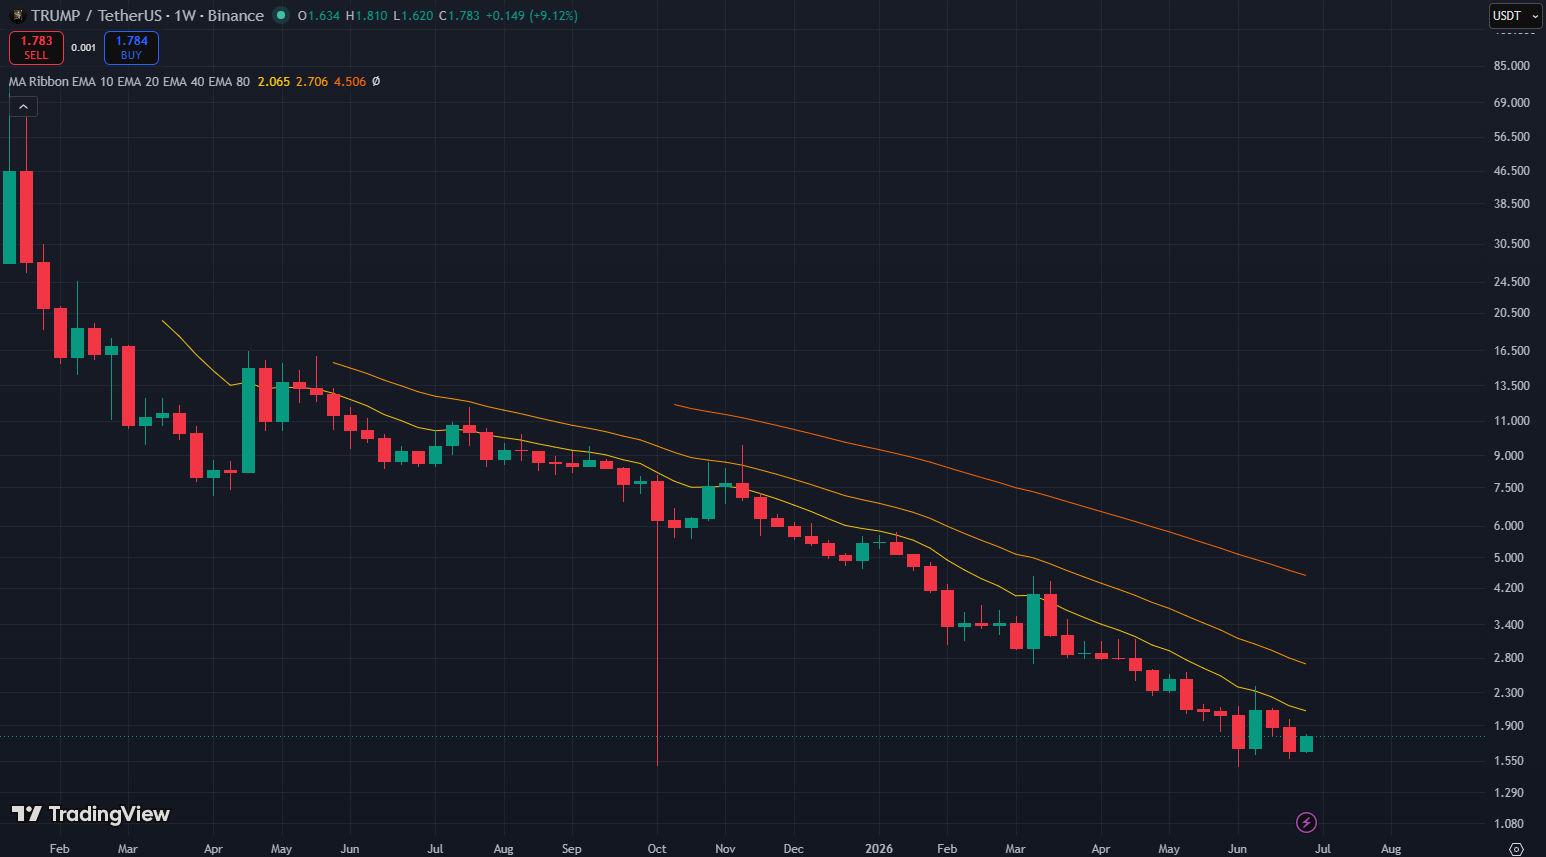
Task: Click the 46.500 price scale label
Action: tap(1512, 171)
